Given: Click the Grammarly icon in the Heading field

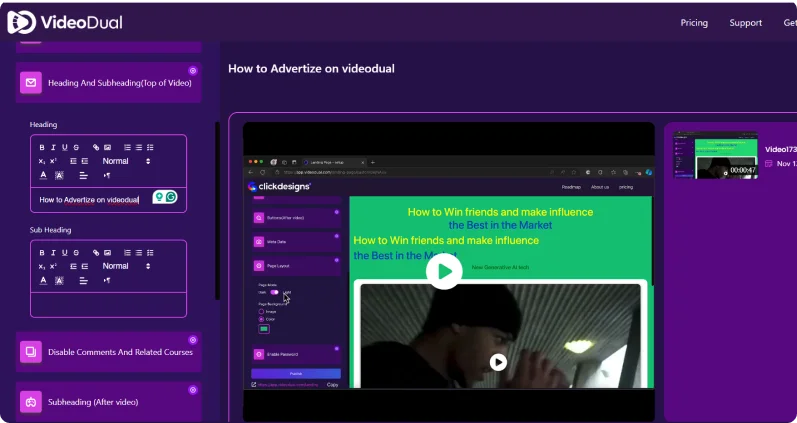Looking at the screenshot, I should pyautogui.click(x=171, y=198).
